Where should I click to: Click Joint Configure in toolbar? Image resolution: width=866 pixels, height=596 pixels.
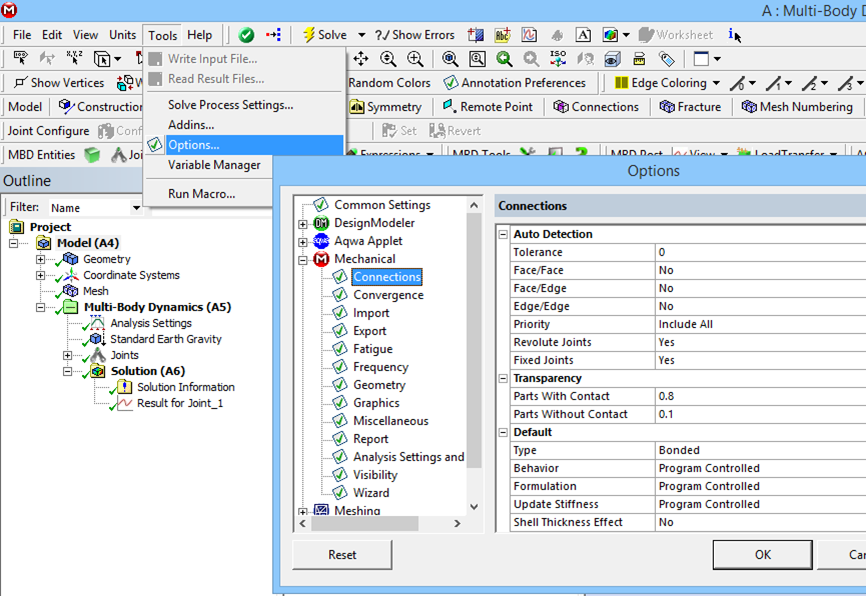(48, 131)
